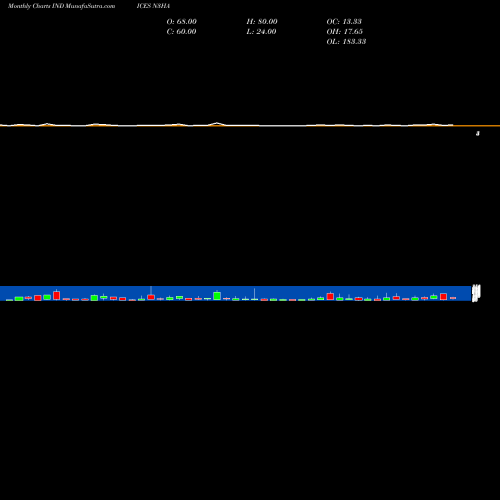This screenshot has height=500, width=500.
Task: Select the low price value L: 24.00
Action: 261,31
